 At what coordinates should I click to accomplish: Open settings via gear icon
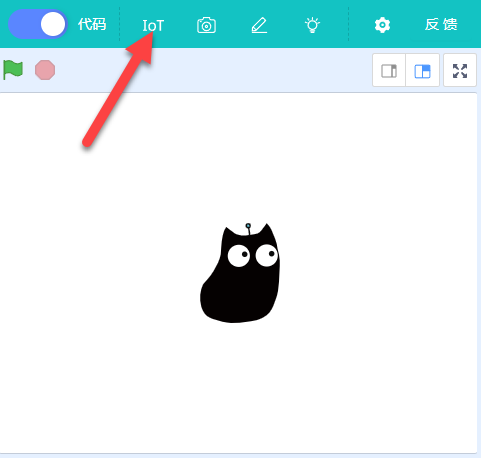coord(382,25)
